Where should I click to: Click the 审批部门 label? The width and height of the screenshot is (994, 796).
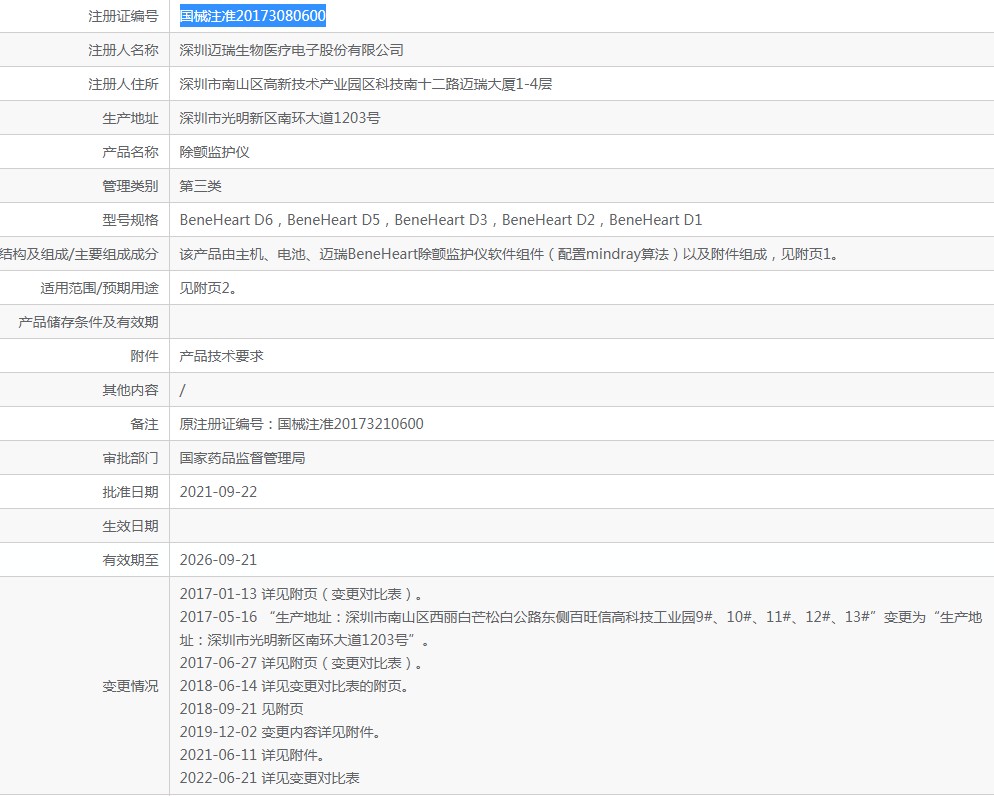(130, 458)
